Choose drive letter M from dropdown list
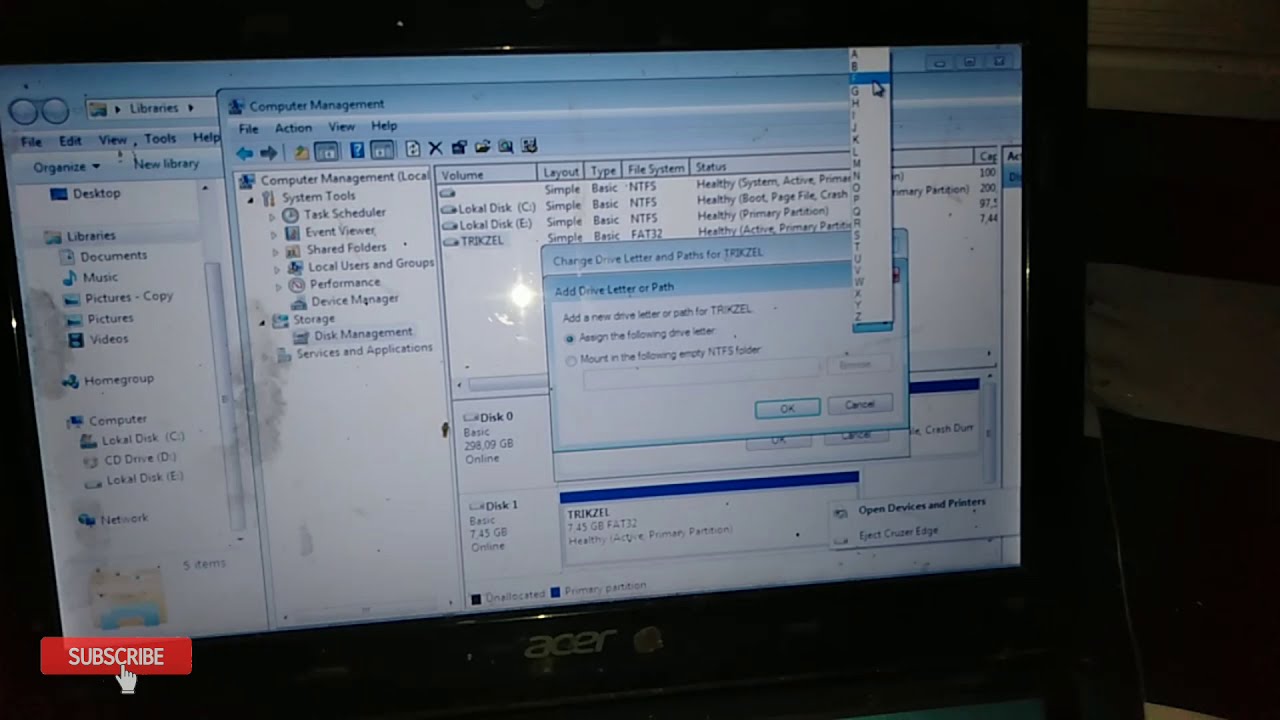1280x720 pixels. [856, 163]
